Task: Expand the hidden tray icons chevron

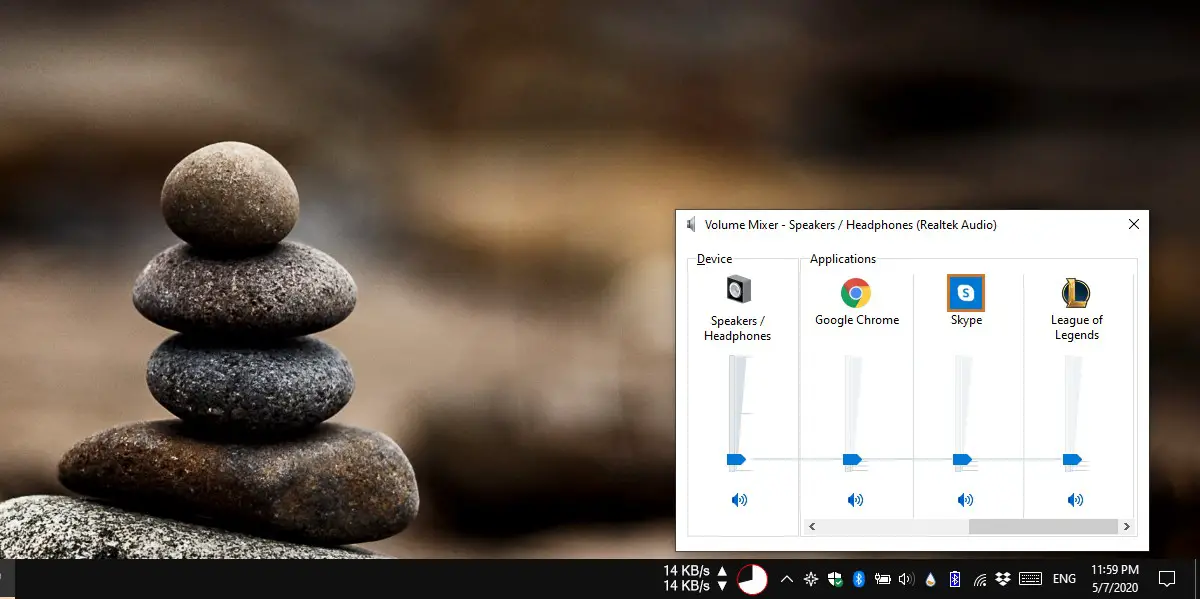Action: [786, 579]
